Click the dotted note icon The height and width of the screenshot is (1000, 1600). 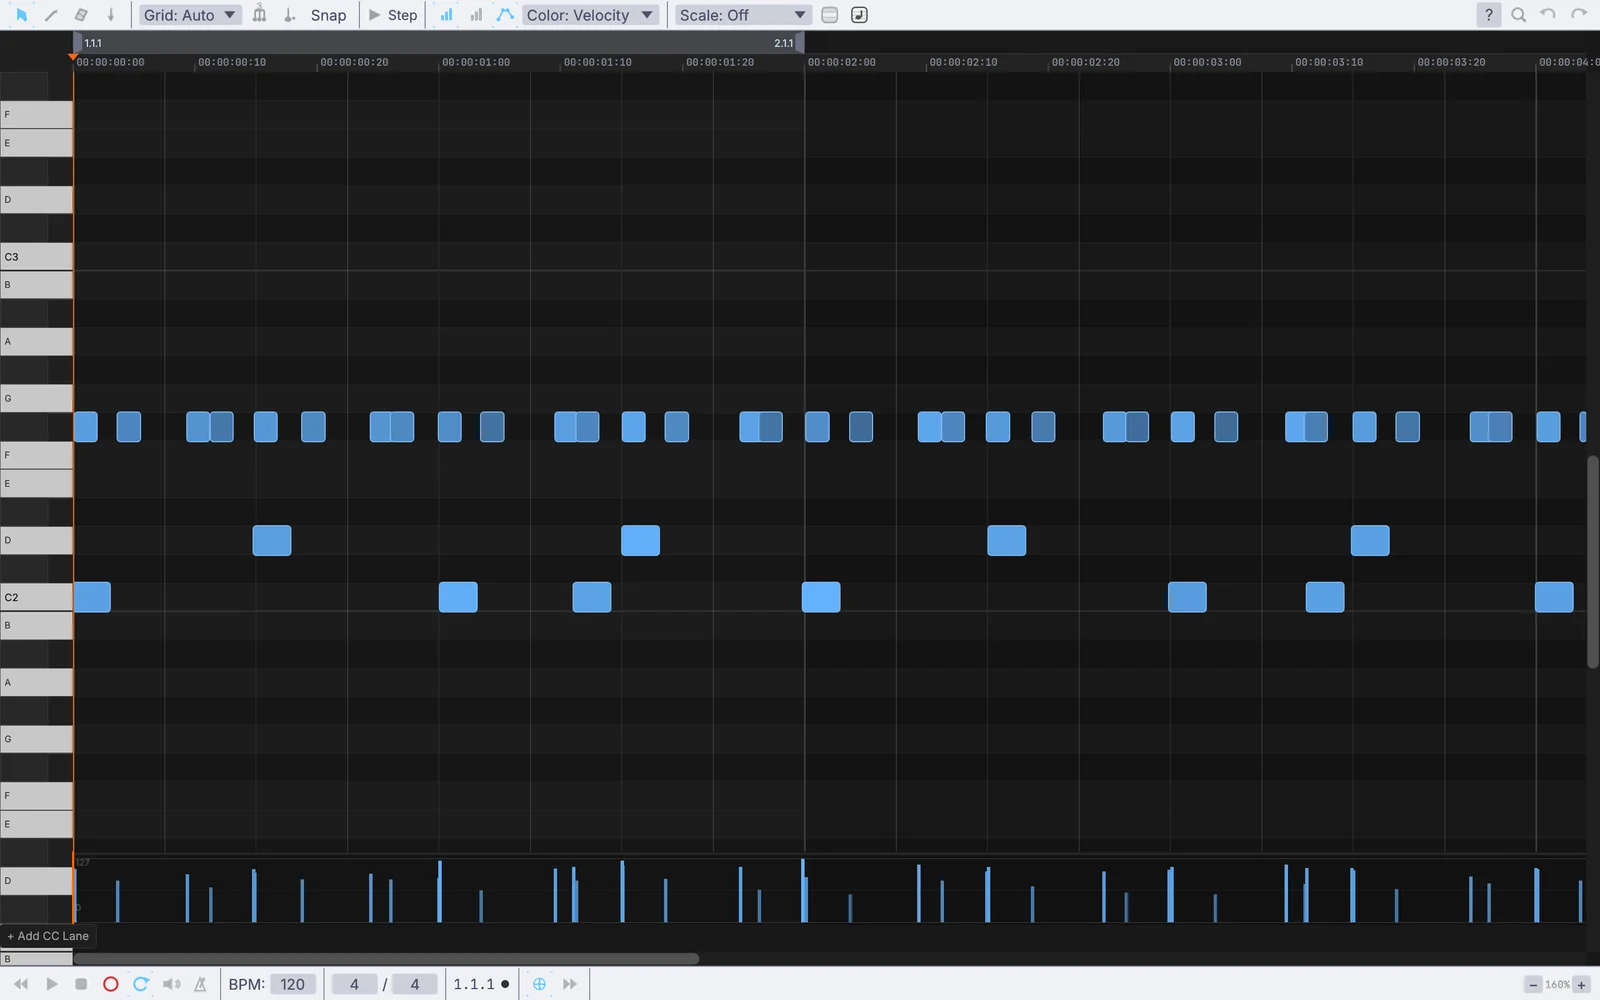tap(290, 15)
